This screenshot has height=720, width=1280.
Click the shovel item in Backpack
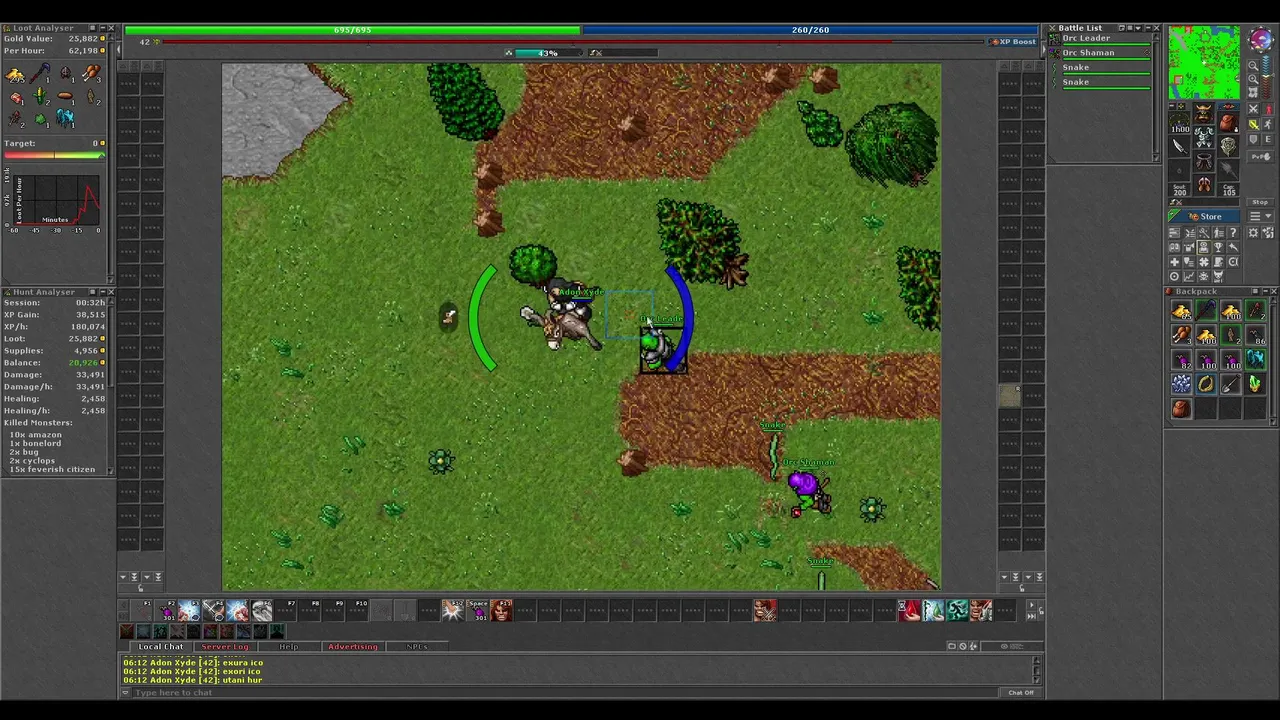[x=1231, y=384]
